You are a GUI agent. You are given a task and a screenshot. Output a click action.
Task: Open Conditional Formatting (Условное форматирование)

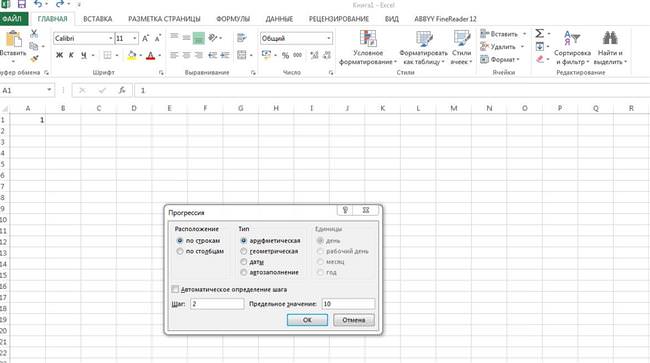tap(368, 48)
